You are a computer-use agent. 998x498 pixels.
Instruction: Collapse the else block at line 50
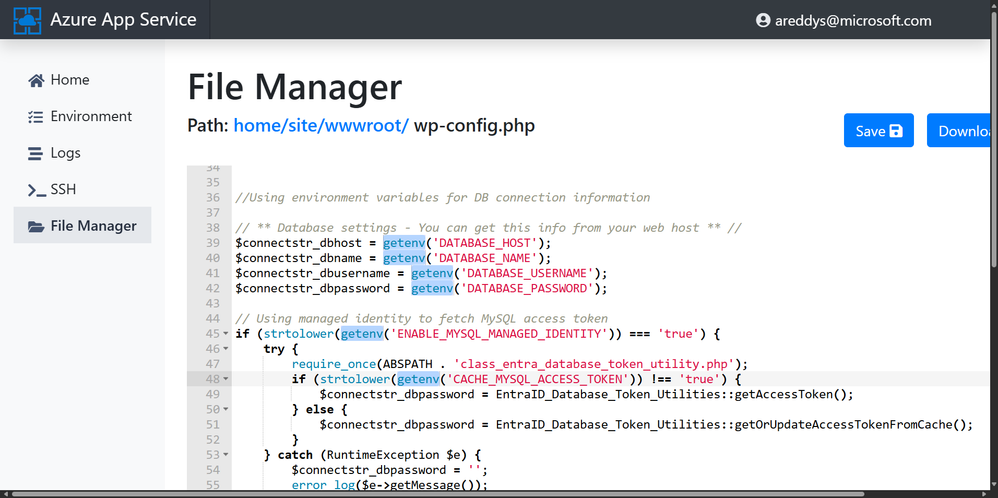coord(226,409)
